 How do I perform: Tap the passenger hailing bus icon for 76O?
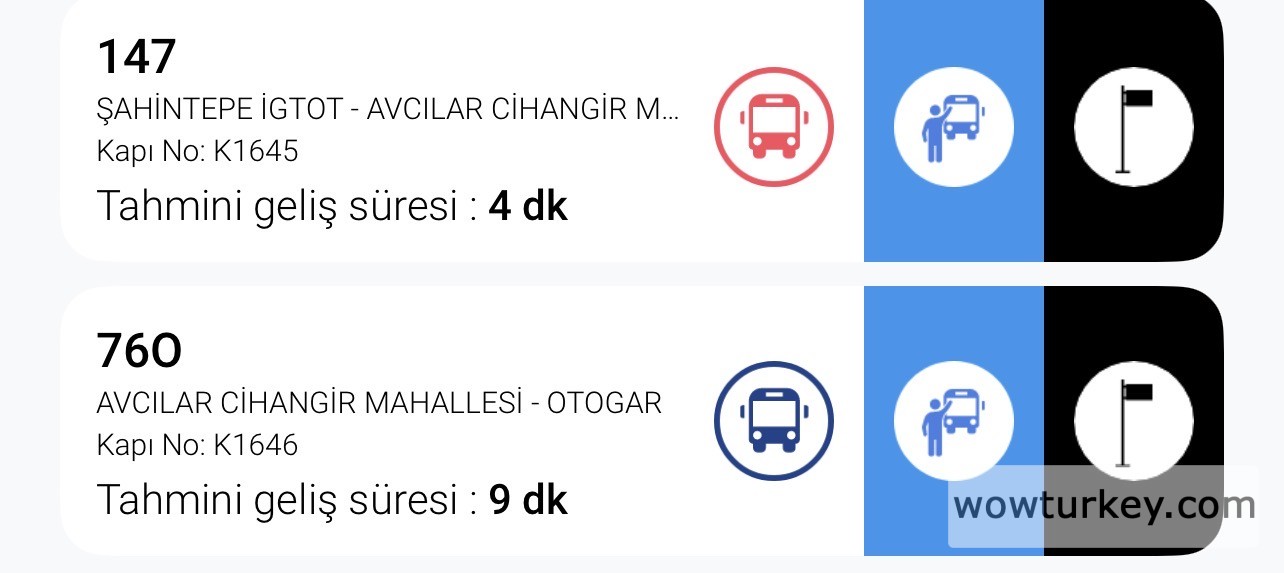point(953,420)
